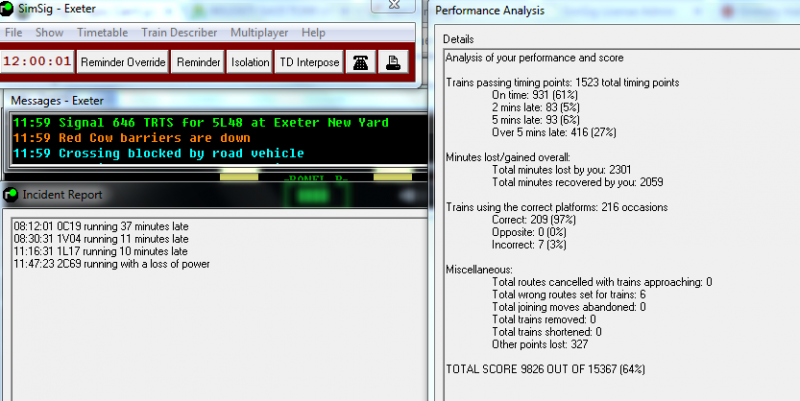The width and height of the screenshot is (800, 401).
Task: Click 'Over 5 mins late: 416 (27%)' line
Action: pyautogui.click(x=554, y=132)
